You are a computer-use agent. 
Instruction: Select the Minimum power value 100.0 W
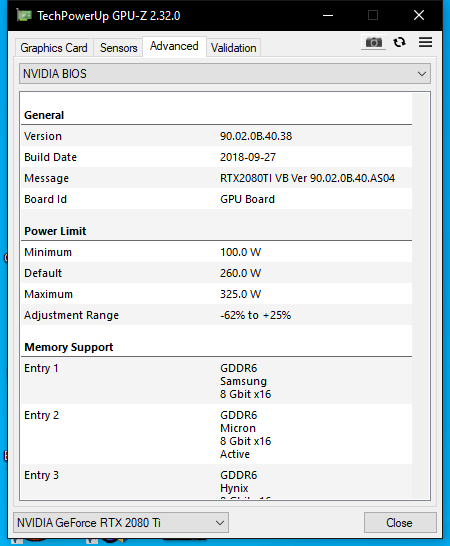pyautogui.click(x=240, y=252)
